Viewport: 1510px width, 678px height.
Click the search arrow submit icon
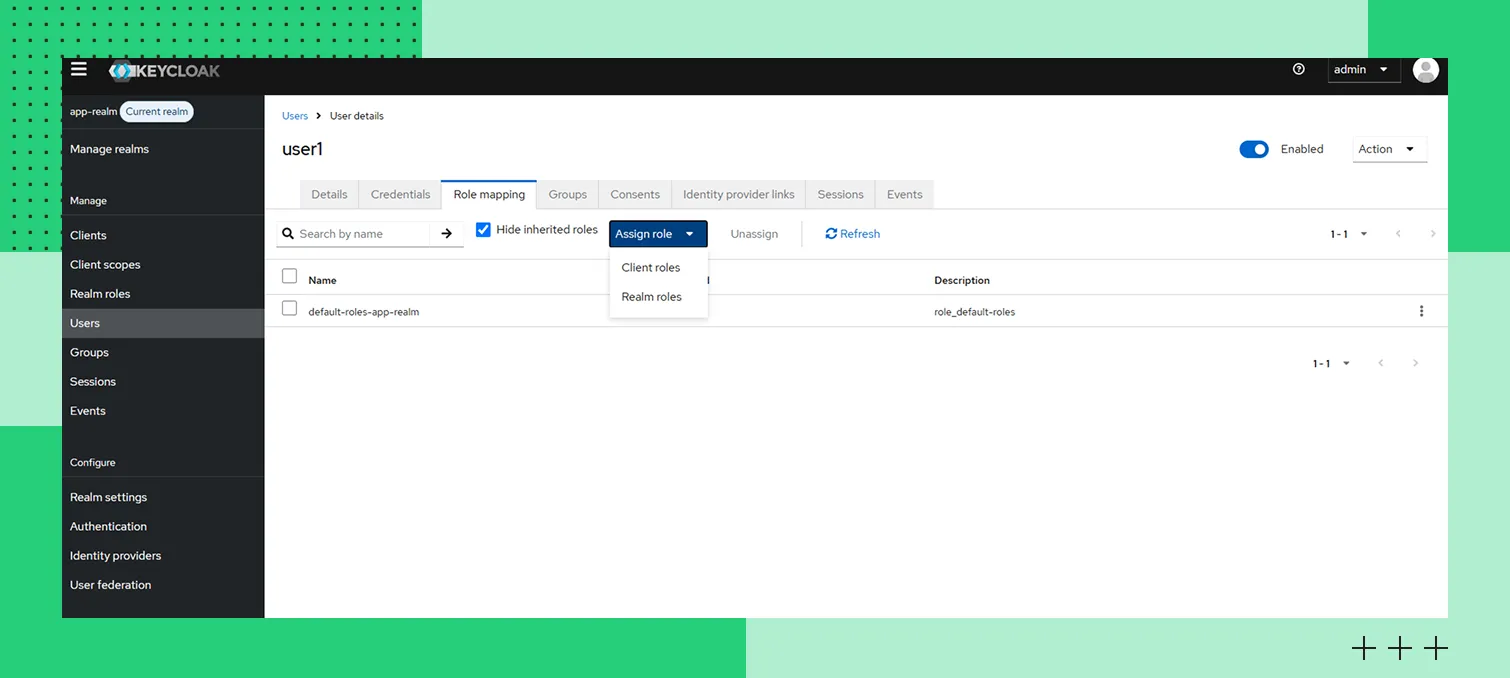(x=446, y=234)
